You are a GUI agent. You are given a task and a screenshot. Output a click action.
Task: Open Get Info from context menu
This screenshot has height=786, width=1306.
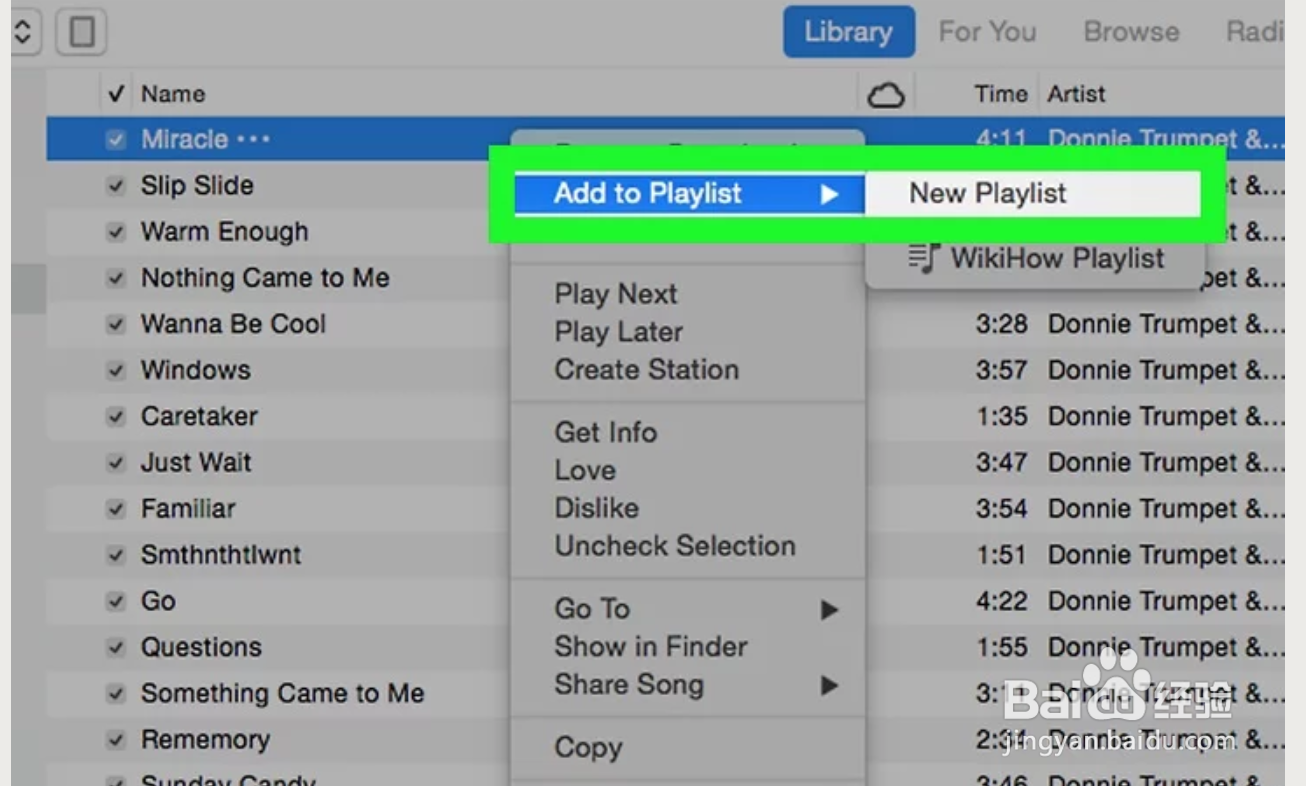(x=606, y=432)
